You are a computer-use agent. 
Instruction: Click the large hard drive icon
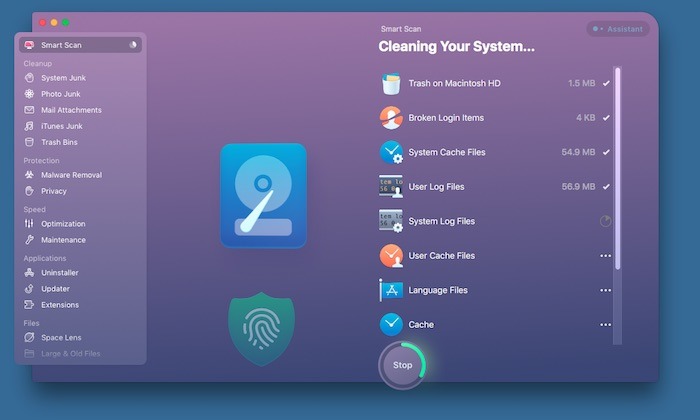263,195
